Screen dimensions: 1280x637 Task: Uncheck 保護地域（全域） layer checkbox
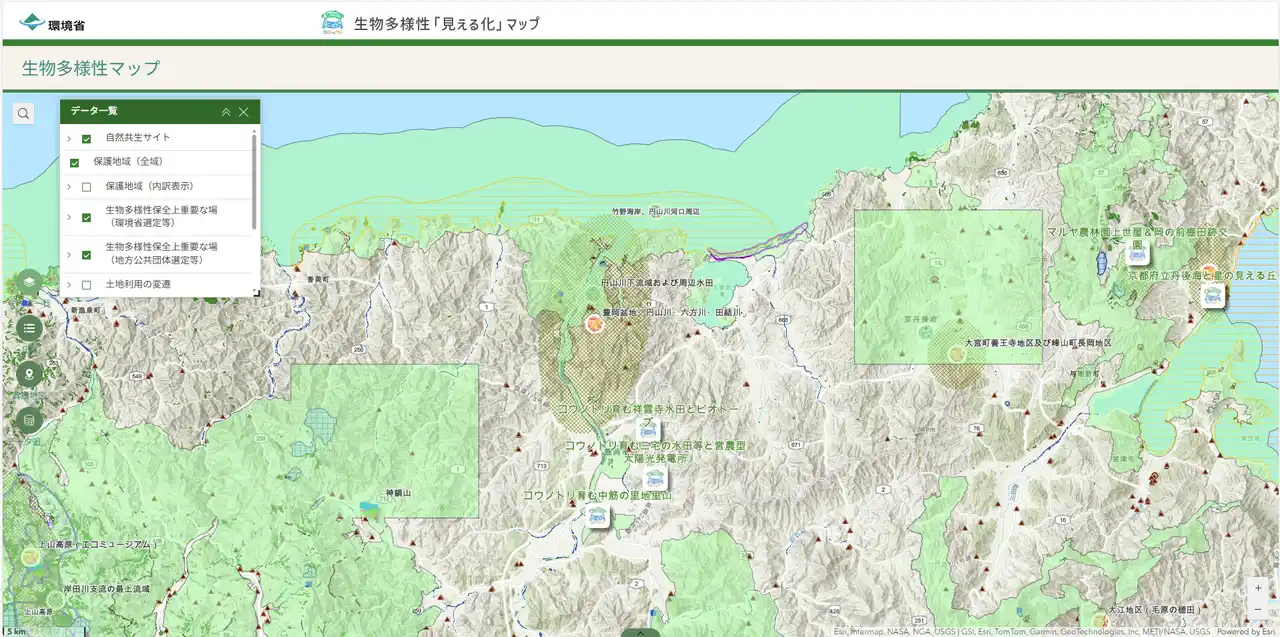click(x=75, y=163)
